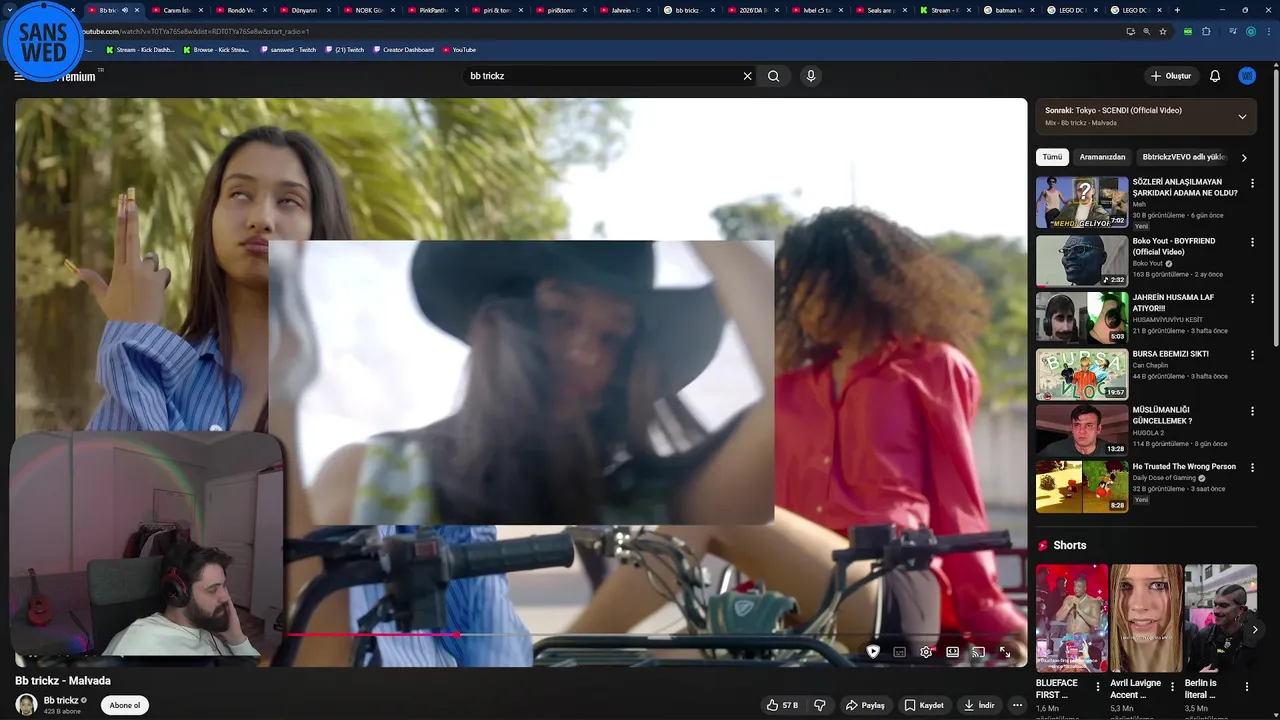
Task: Open player settings gear
Action: [x=926, y=652]
